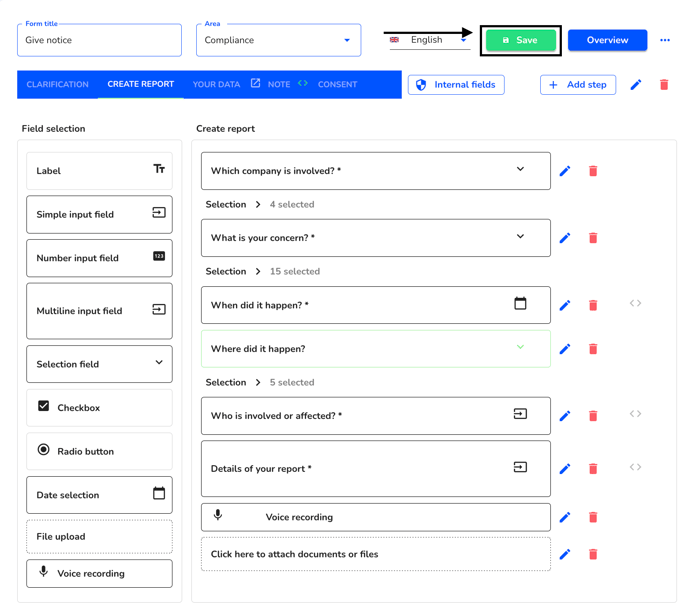
Task: Open the Note tab
Action: click(279, 84)
